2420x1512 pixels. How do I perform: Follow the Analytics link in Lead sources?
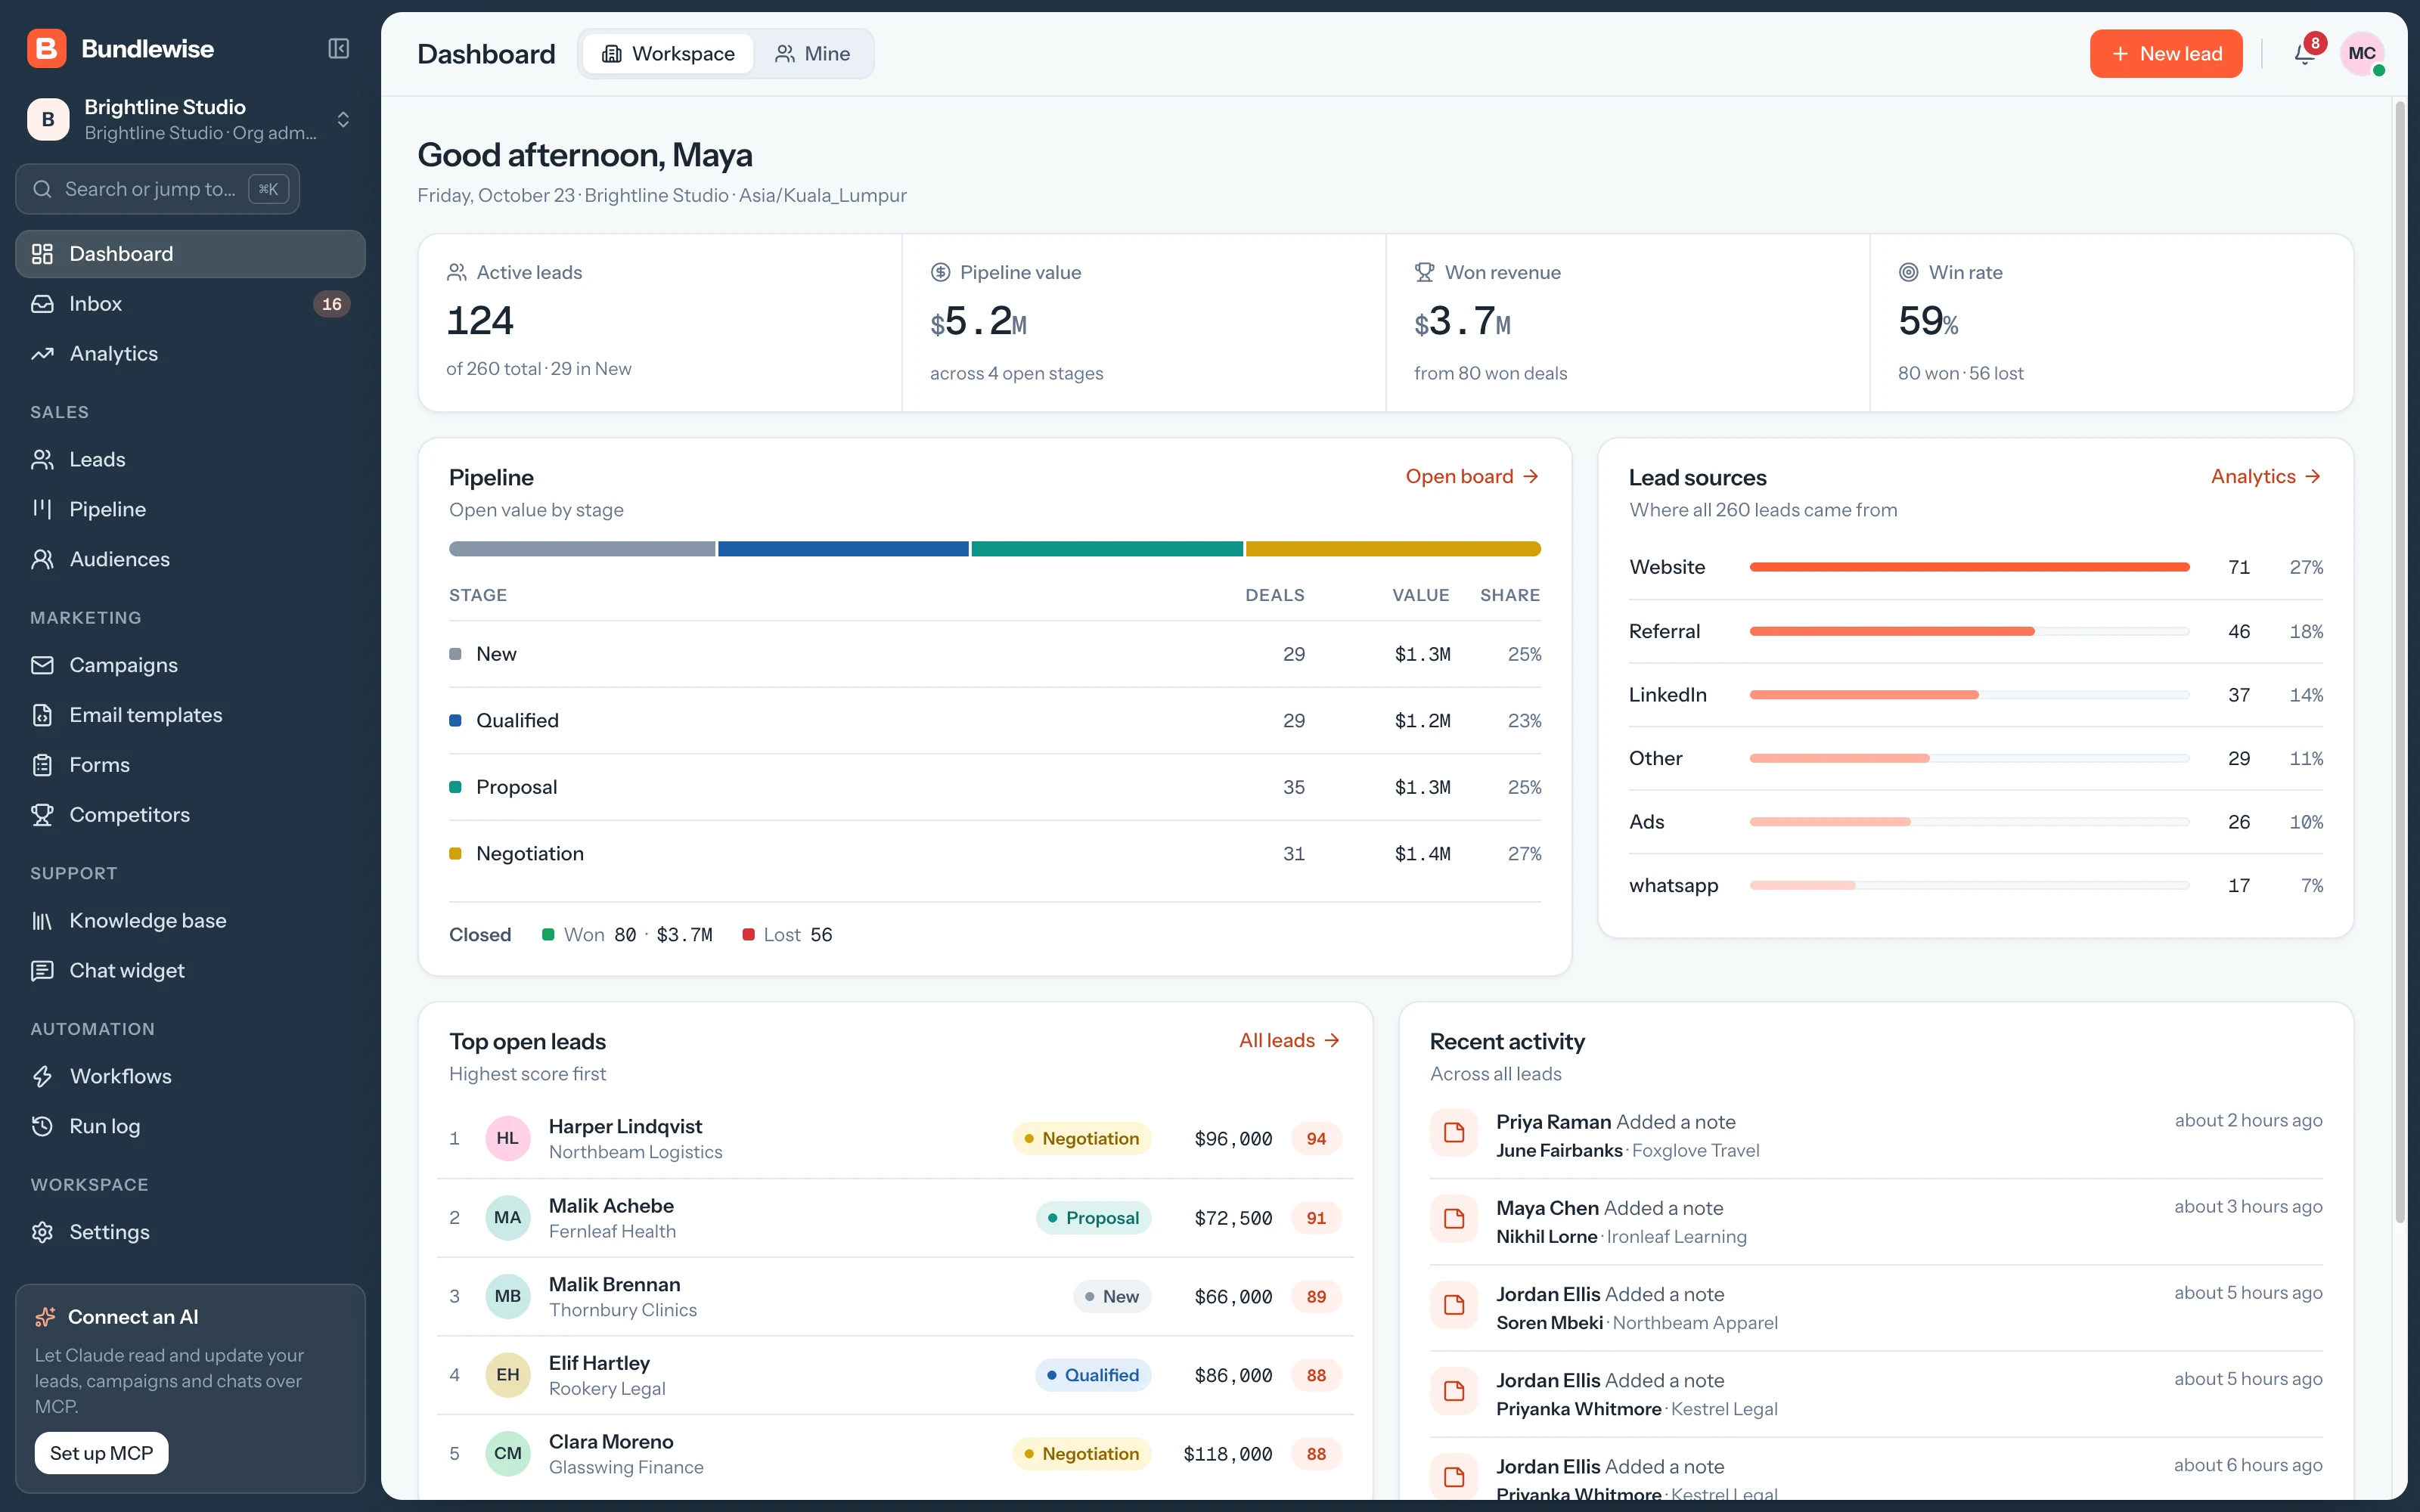(x=2266, y=477)
